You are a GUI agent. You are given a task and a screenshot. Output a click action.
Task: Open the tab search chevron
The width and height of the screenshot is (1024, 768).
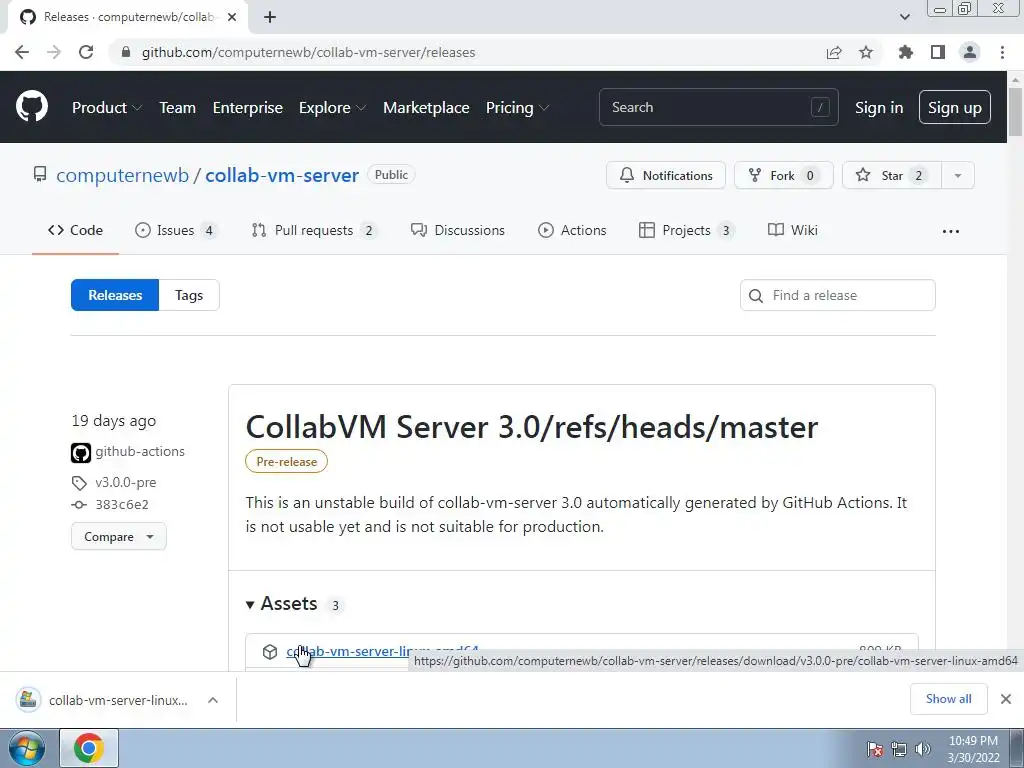(x=904, y=17)
